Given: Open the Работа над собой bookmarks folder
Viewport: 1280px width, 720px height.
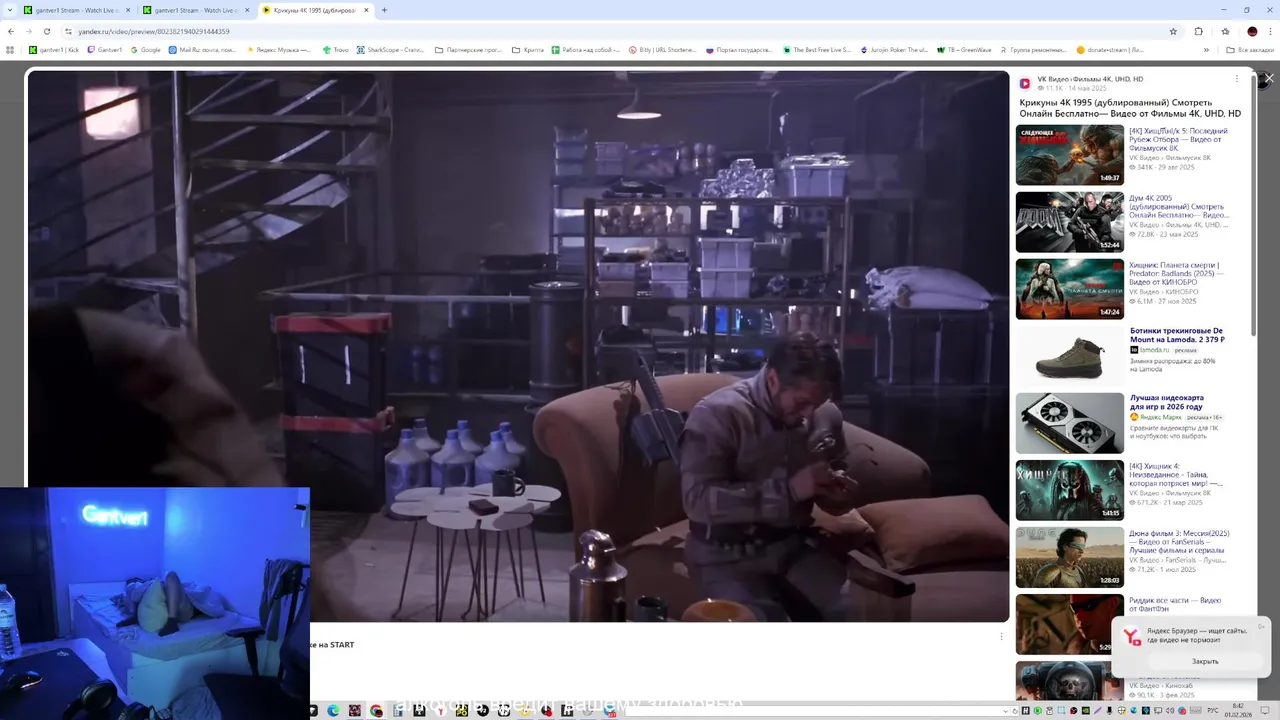Looking at the screenshot, I should pos(586,49).
